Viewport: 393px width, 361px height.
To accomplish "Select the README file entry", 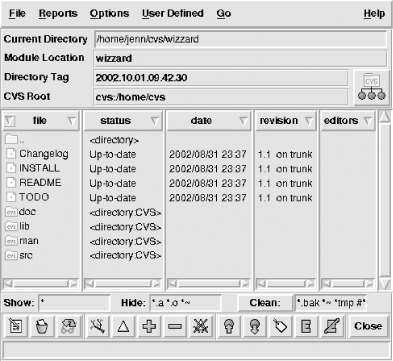I will point(40,183).
